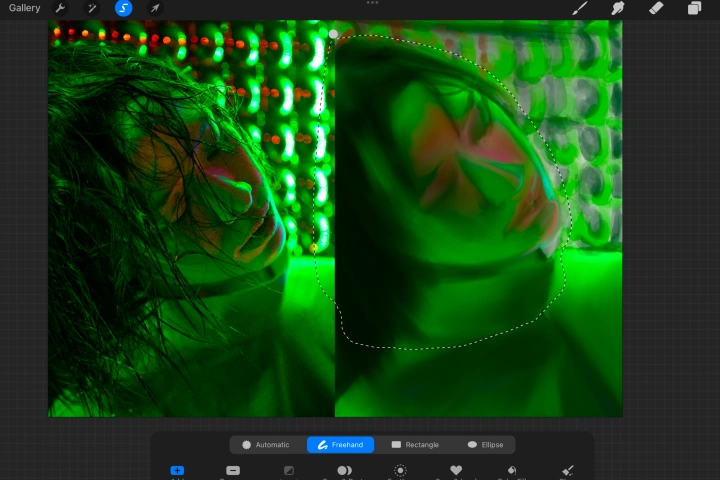This screenshot has width=720, height=480.
Task: Select the Eraser tool
Action: (656, 8)
